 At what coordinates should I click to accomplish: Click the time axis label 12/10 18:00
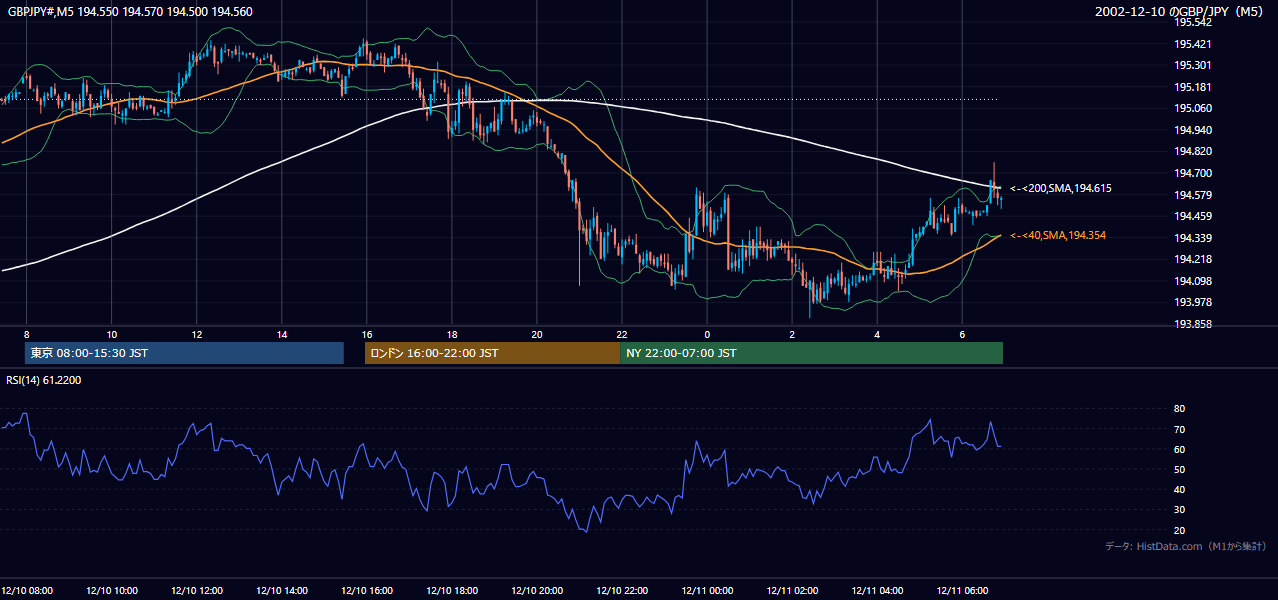click(452, 591)
